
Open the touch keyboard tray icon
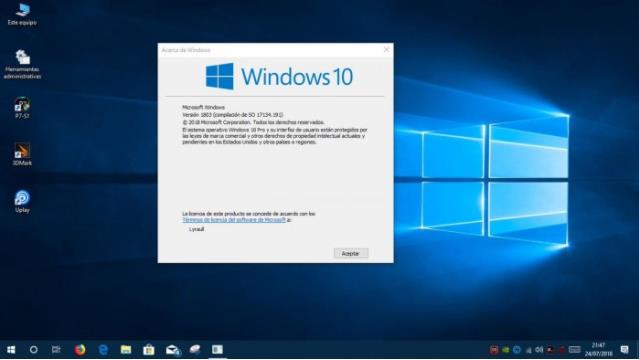(575, 350)
